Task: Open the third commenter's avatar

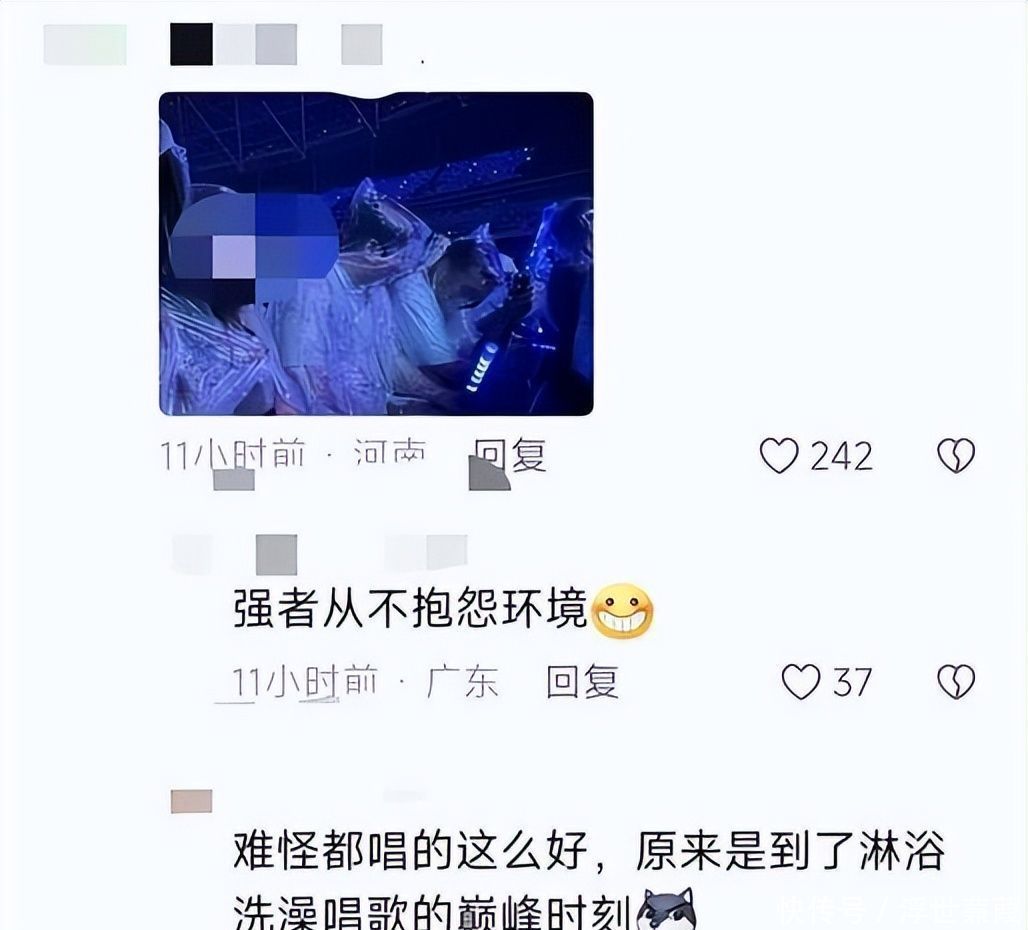Action: [x=191, y=801]
